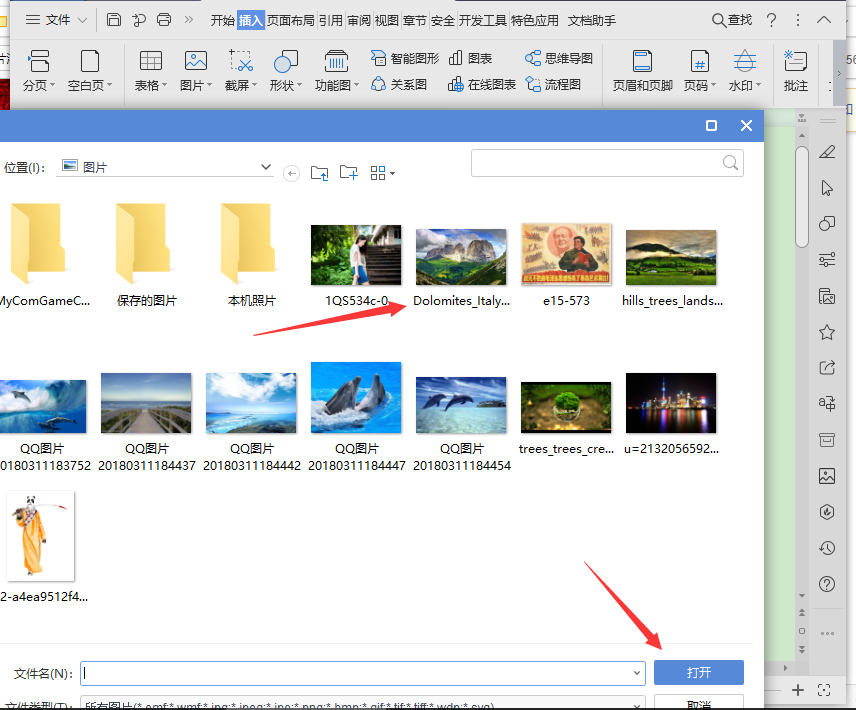Expand the 位置 location dropdown
Image resolution: width=856 pixels, height=710 pixels.
click(x=266, y=167)
